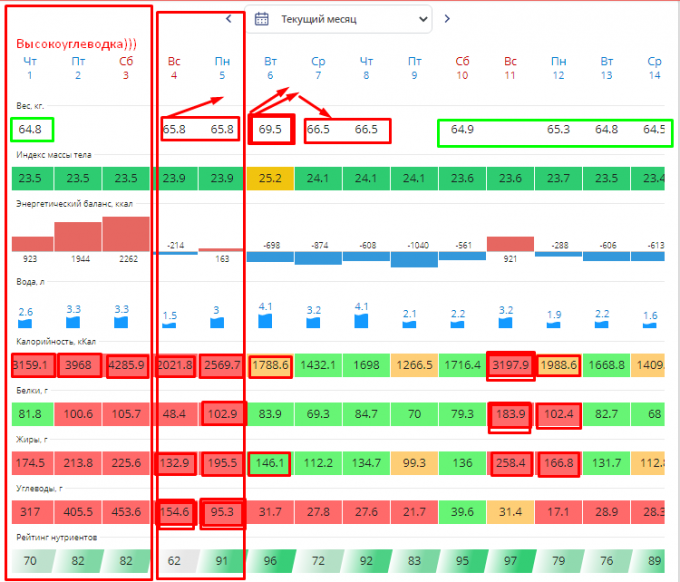680x582 pixels.
Task: Click the nutrient rating cell showing 97
Action: (x=510, y=561)
